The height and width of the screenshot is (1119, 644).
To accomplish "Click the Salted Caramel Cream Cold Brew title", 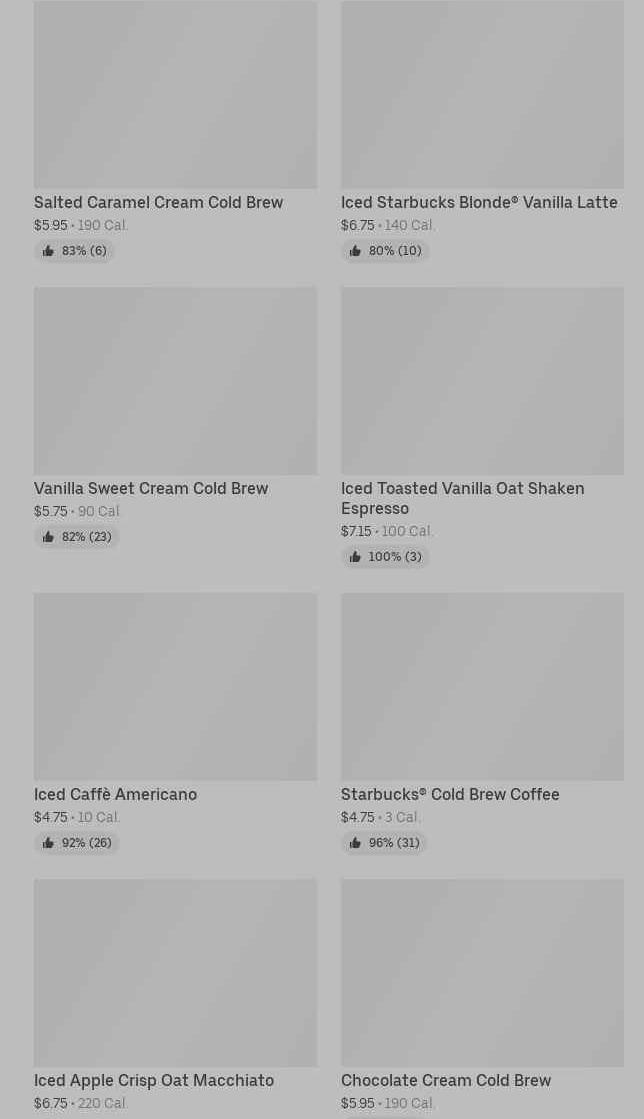I will tap(158, 203).
